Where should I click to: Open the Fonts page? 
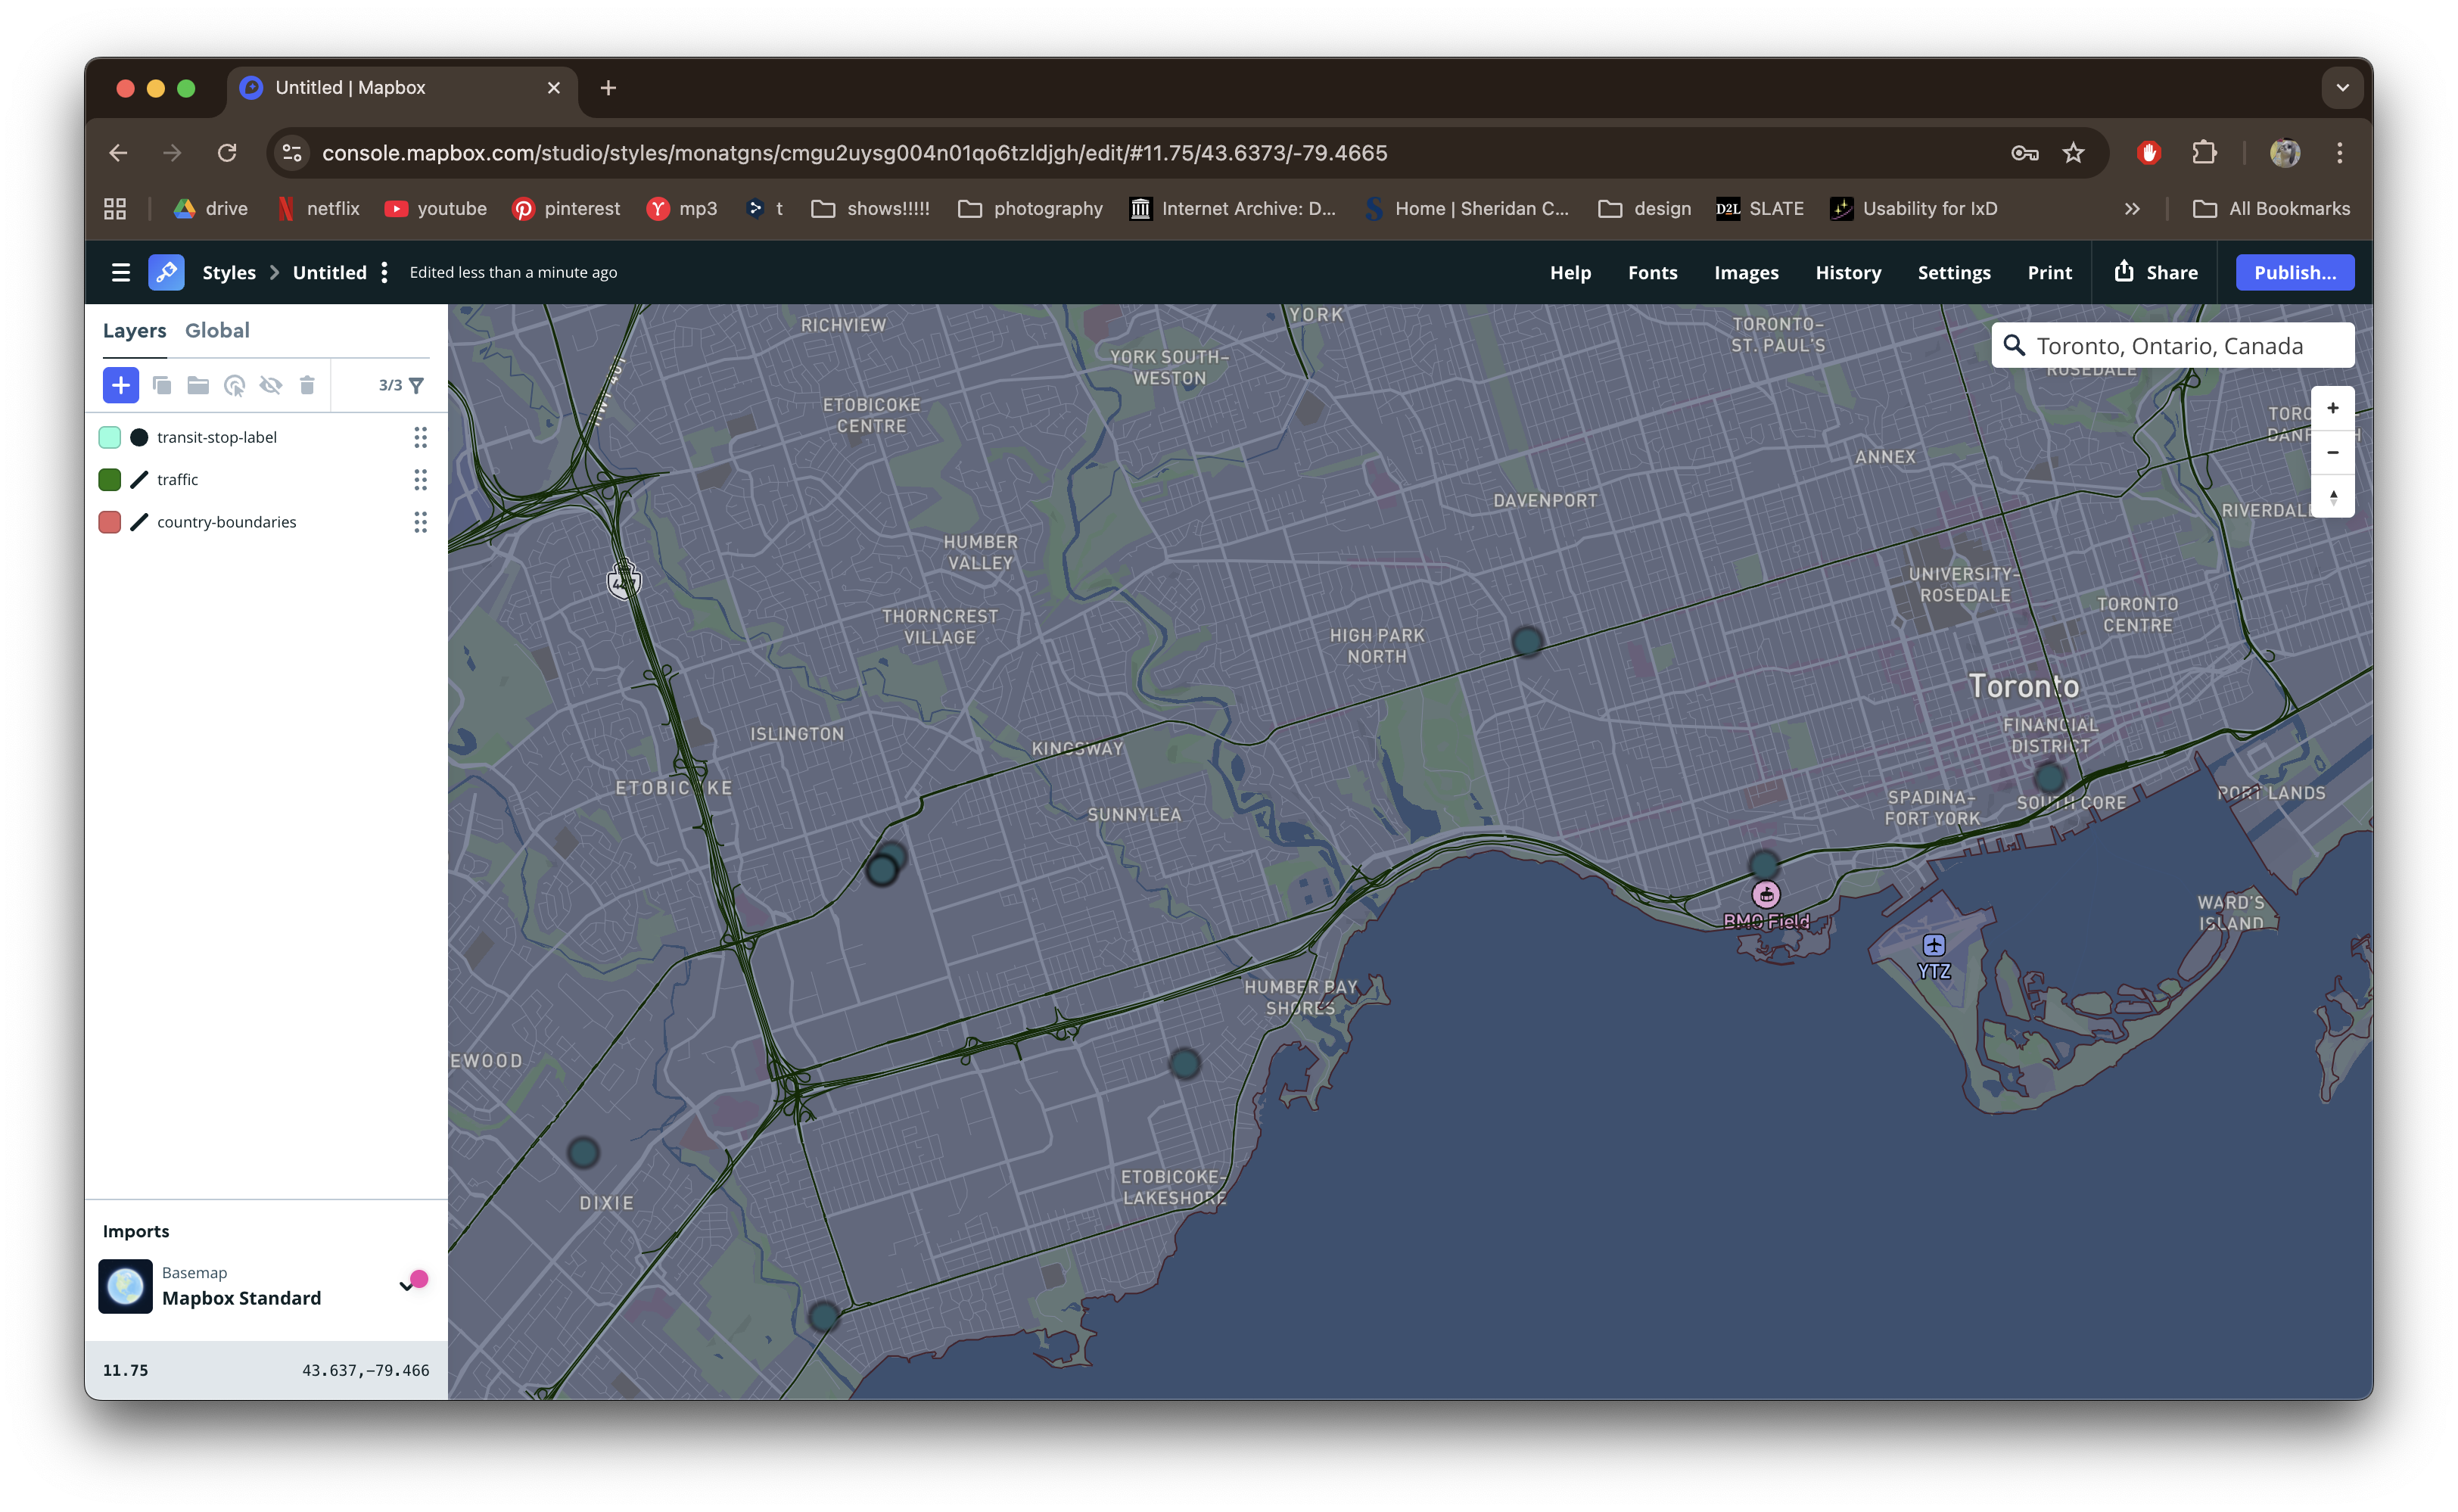tap(1652, 271)
